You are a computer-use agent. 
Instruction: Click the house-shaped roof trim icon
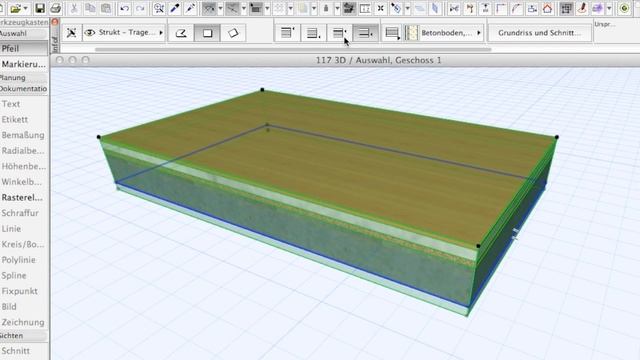548,8
